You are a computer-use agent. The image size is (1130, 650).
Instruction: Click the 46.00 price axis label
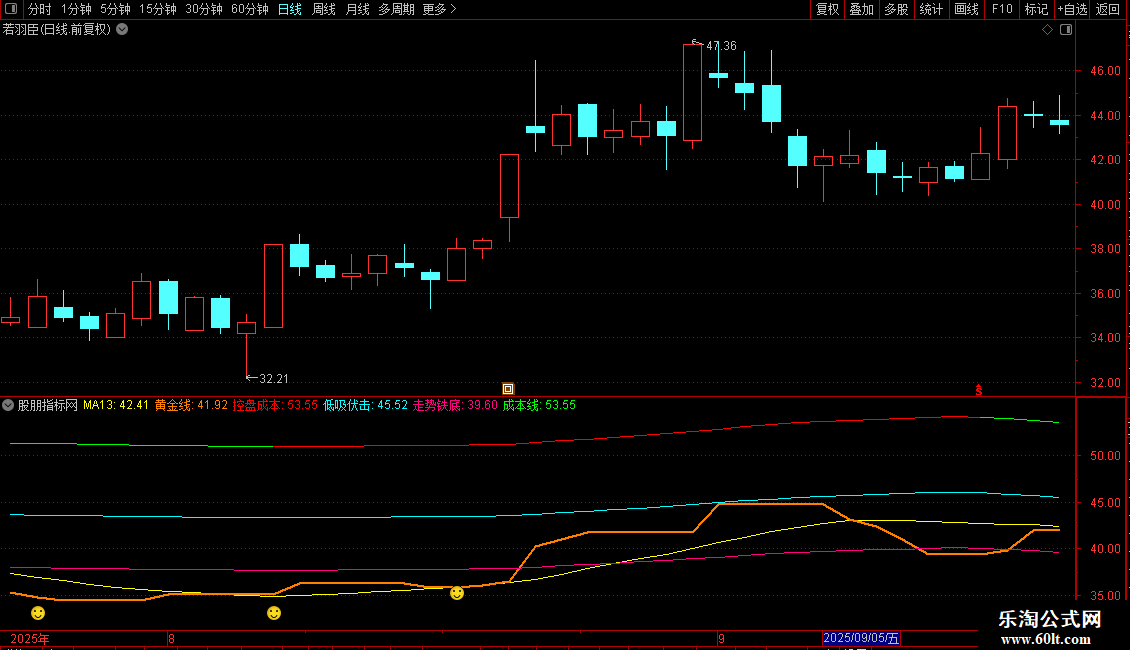[x=1105, y=71]
